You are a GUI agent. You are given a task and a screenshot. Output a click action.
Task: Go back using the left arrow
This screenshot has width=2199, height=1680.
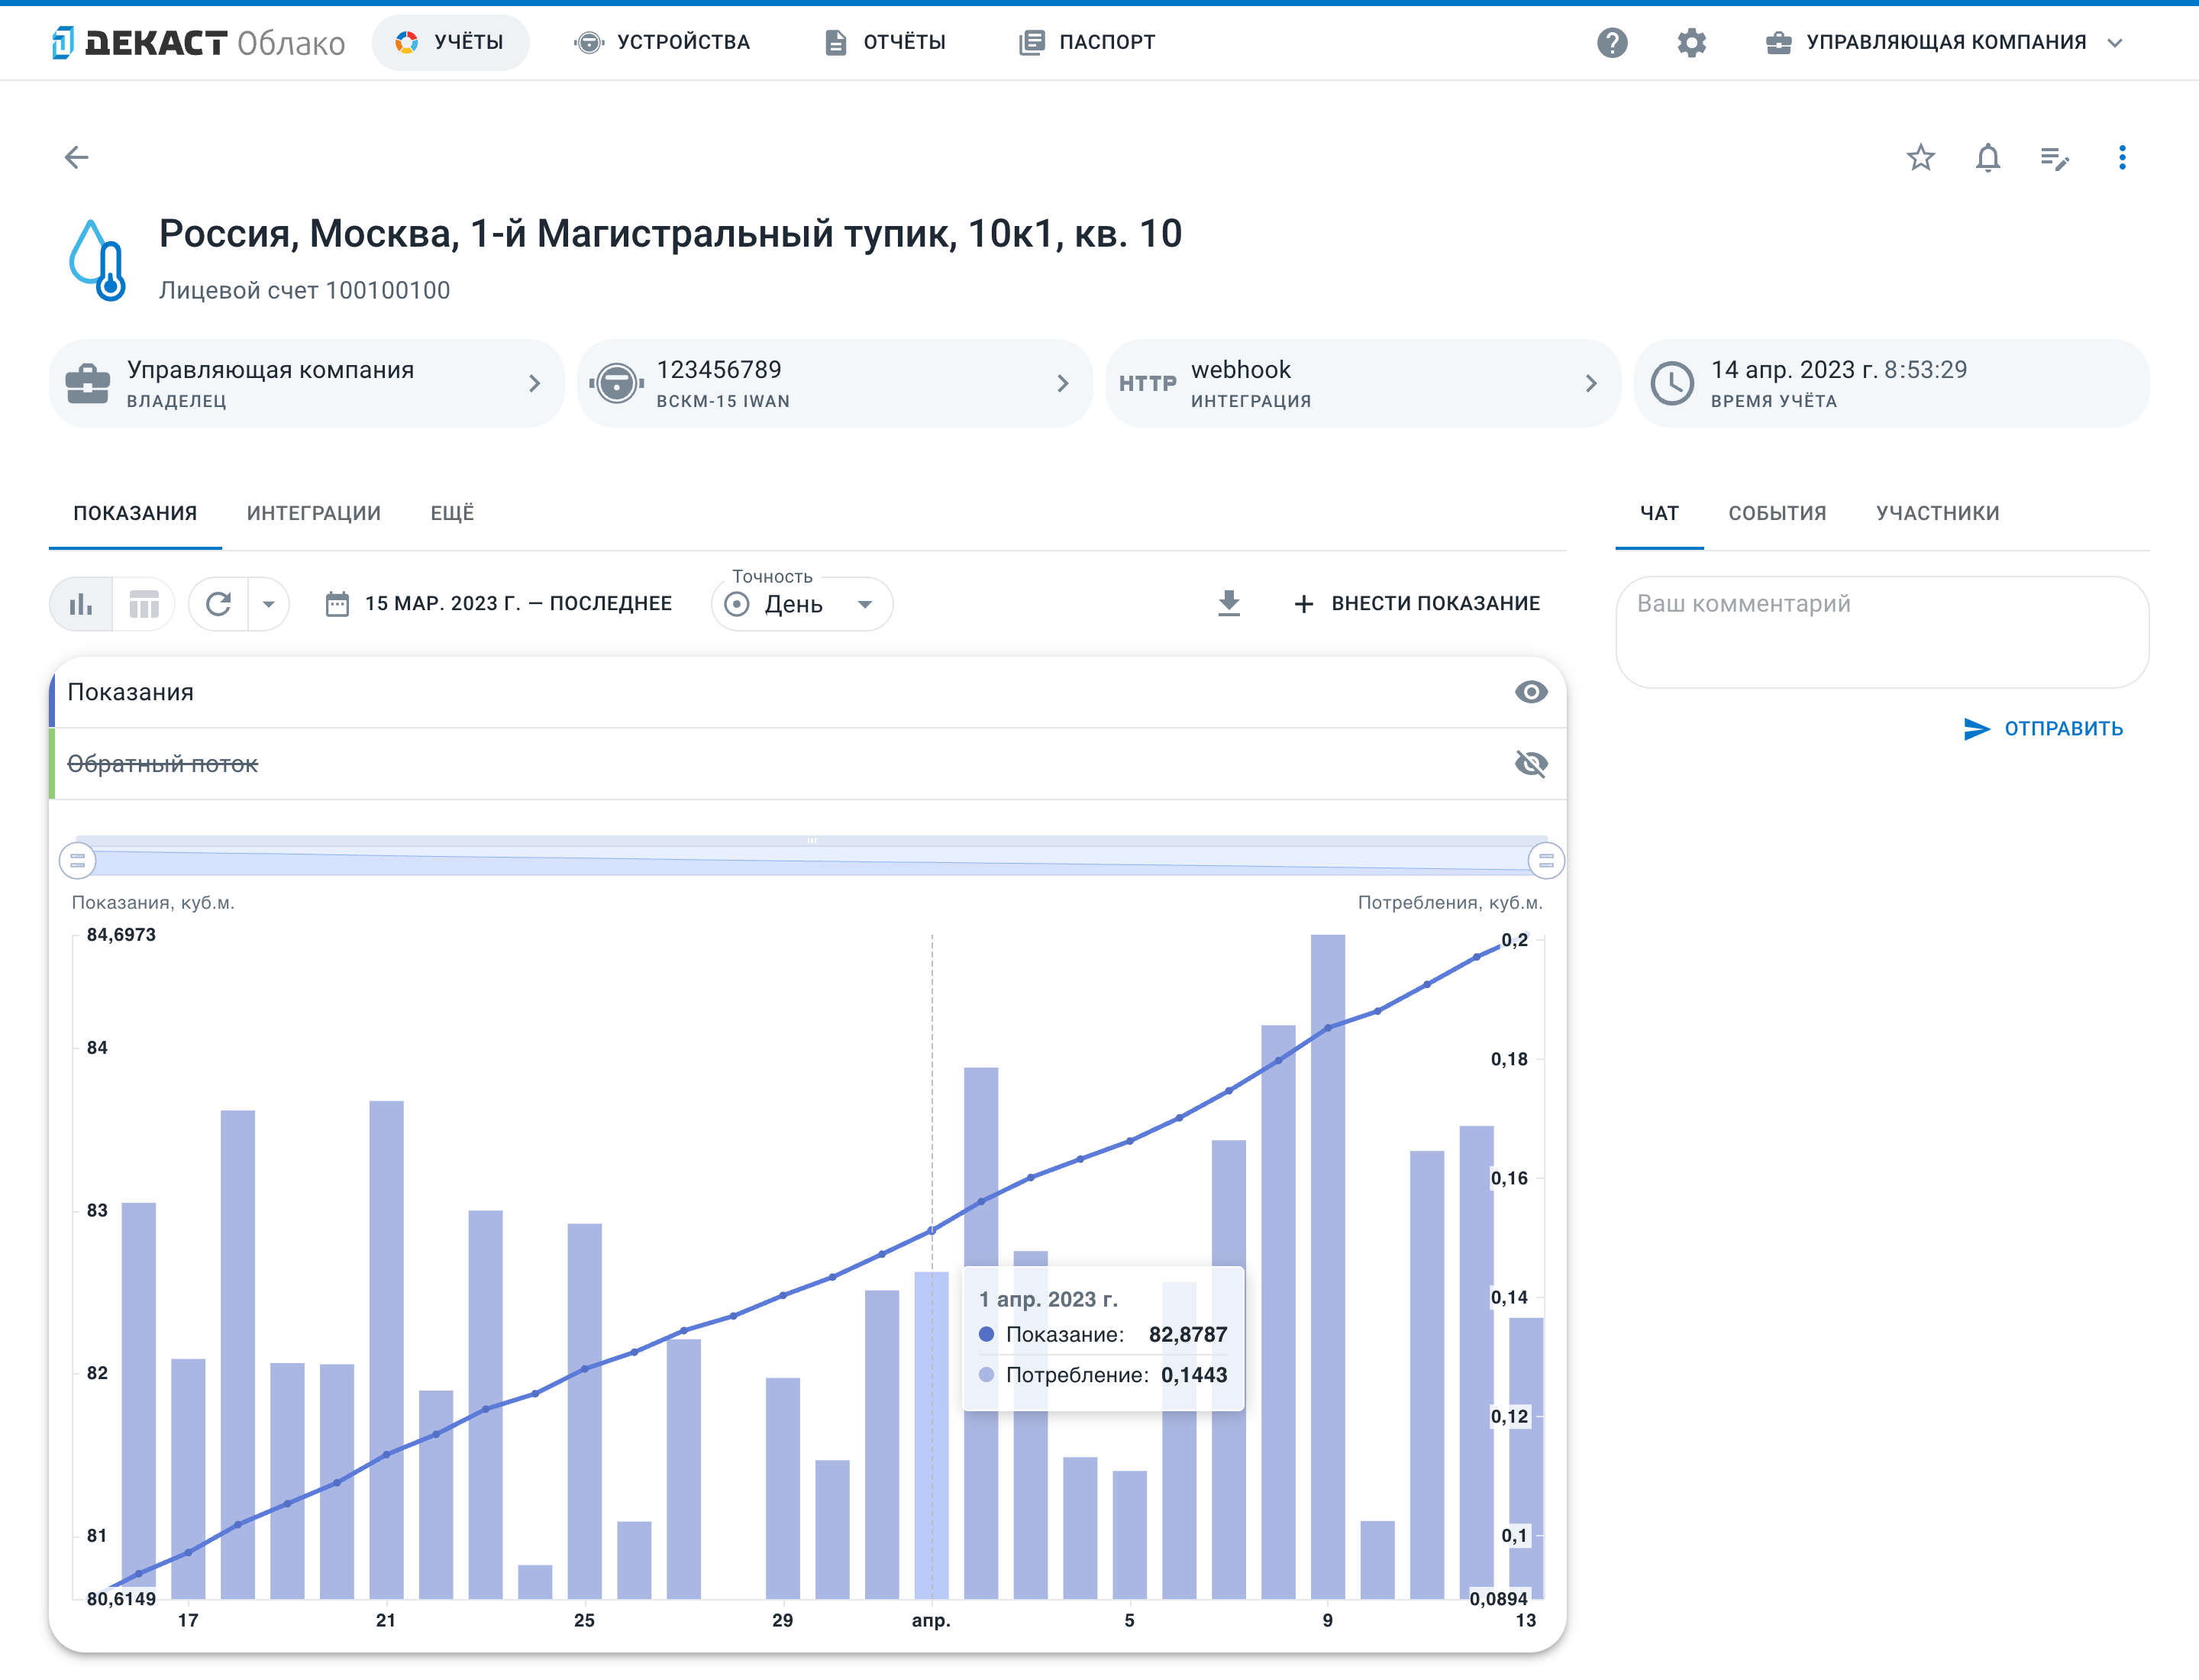click(x=77, y=157)
